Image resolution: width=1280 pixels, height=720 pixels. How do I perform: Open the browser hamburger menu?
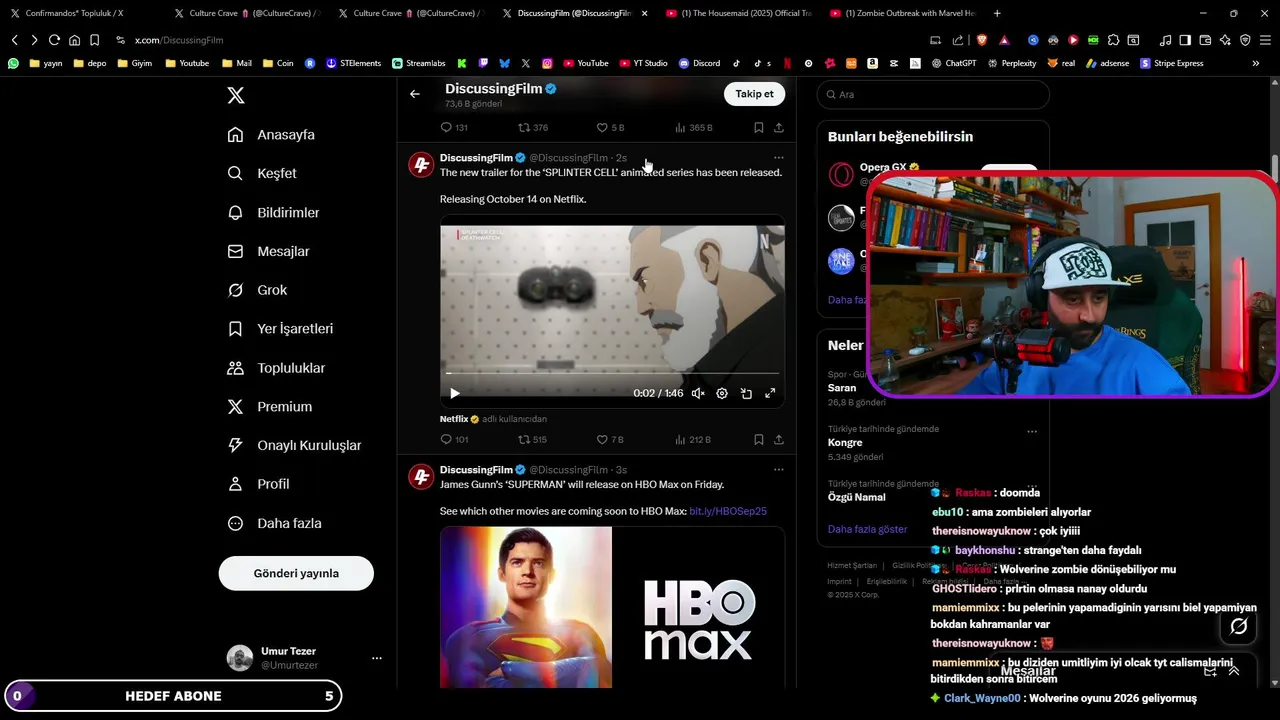(1265, 40)
